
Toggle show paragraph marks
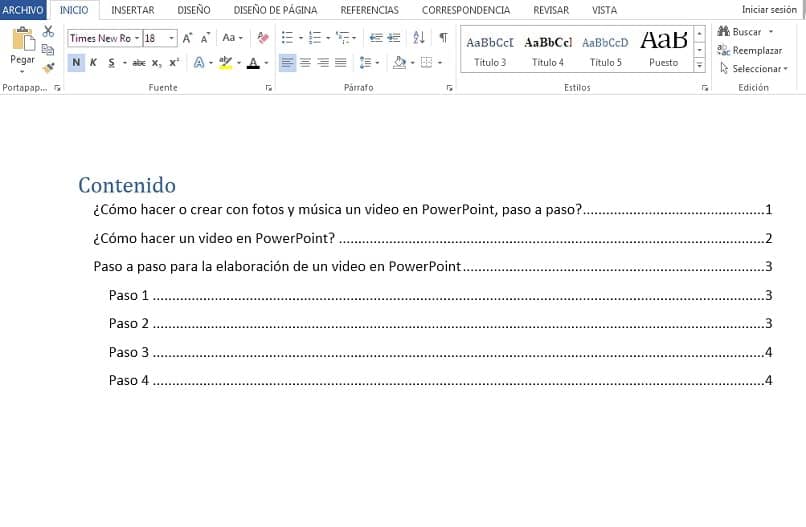443,38
